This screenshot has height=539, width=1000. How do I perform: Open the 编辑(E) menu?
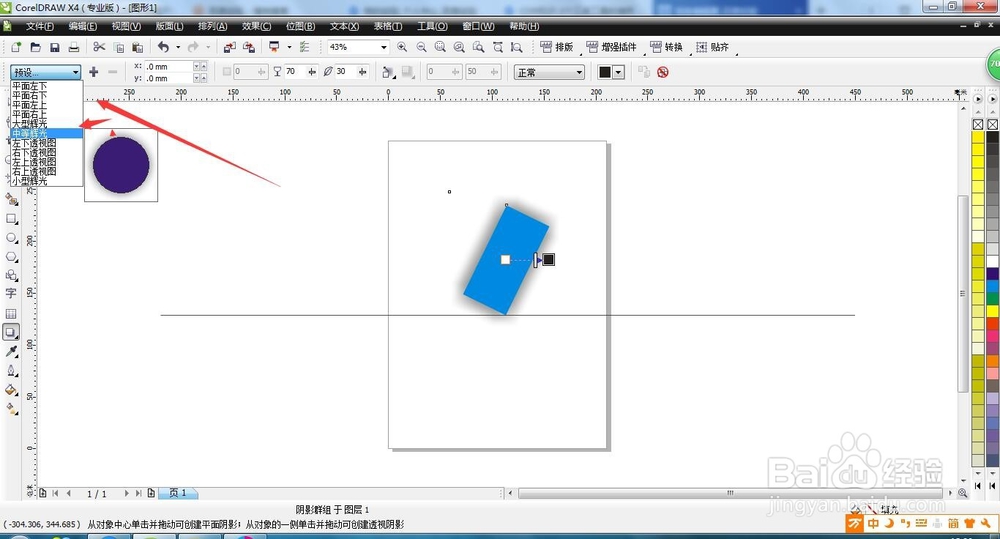[83, 26]
